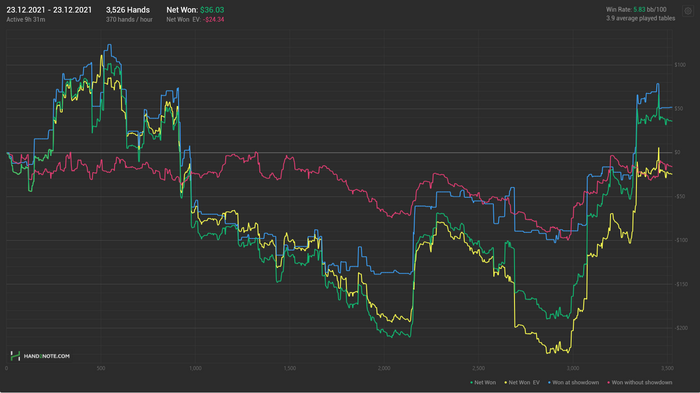Click the blue Won at showdown legend dot

click(x=549, y=383)
